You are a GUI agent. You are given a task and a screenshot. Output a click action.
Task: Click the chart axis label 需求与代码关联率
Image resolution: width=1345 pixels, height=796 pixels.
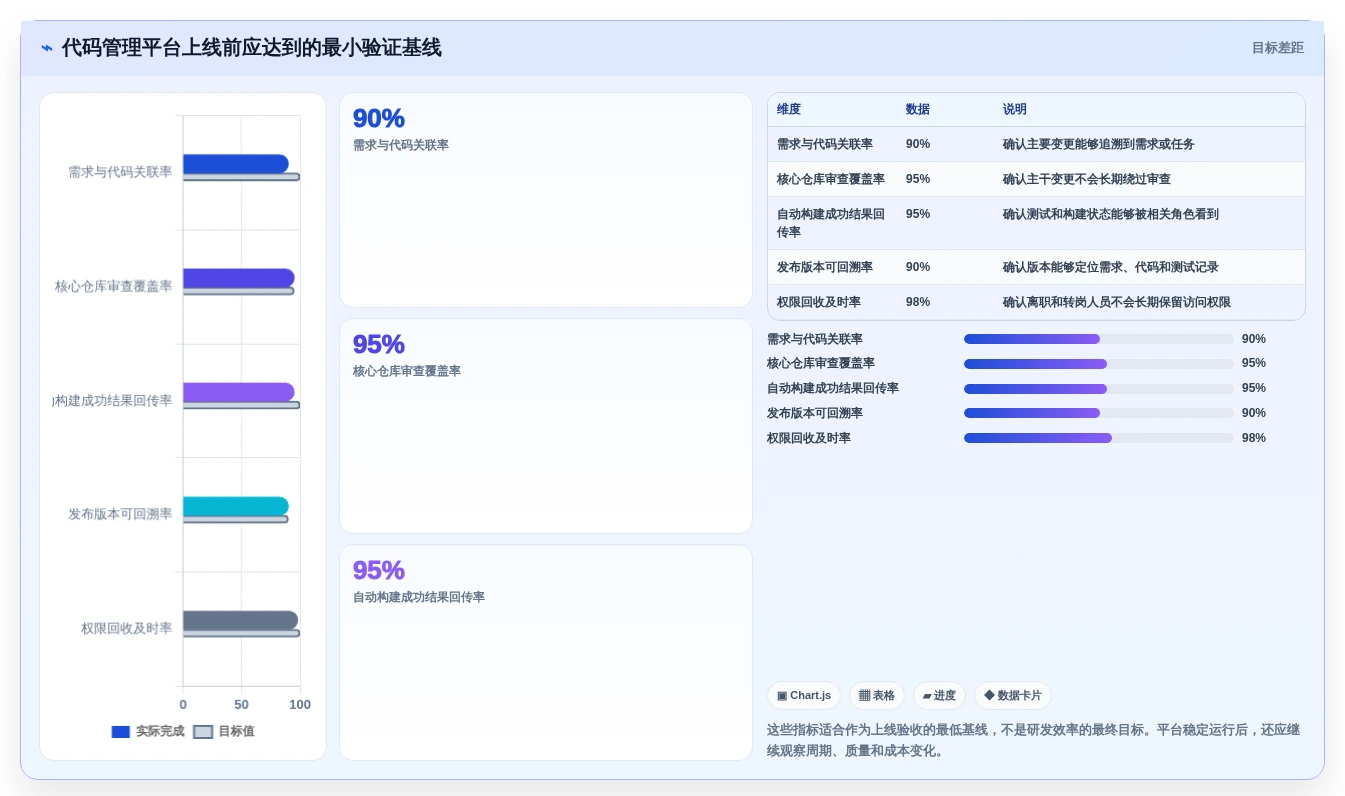120,172
